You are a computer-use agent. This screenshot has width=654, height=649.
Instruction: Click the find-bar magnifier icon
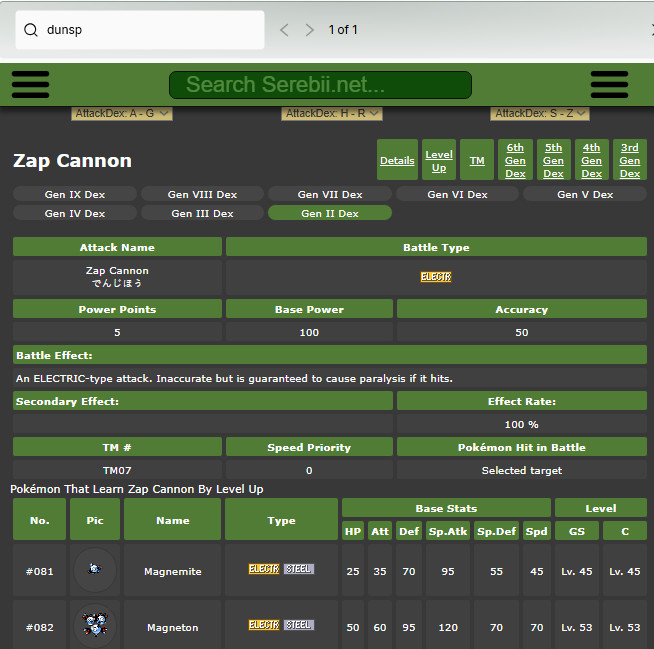pos(31,30)
